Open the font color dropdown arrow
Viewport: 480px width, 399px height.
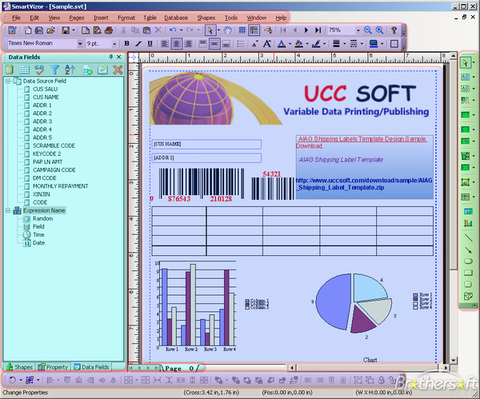pos(289,44)
